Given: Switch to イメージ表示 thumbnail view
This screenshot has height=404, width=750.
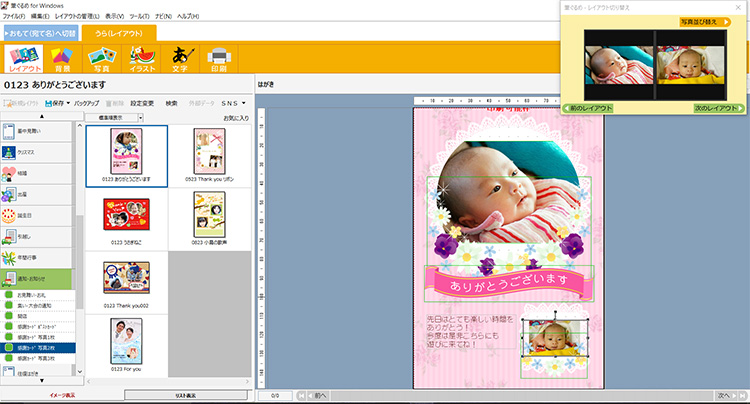Looking at the screenshot, I should point(38,396).
